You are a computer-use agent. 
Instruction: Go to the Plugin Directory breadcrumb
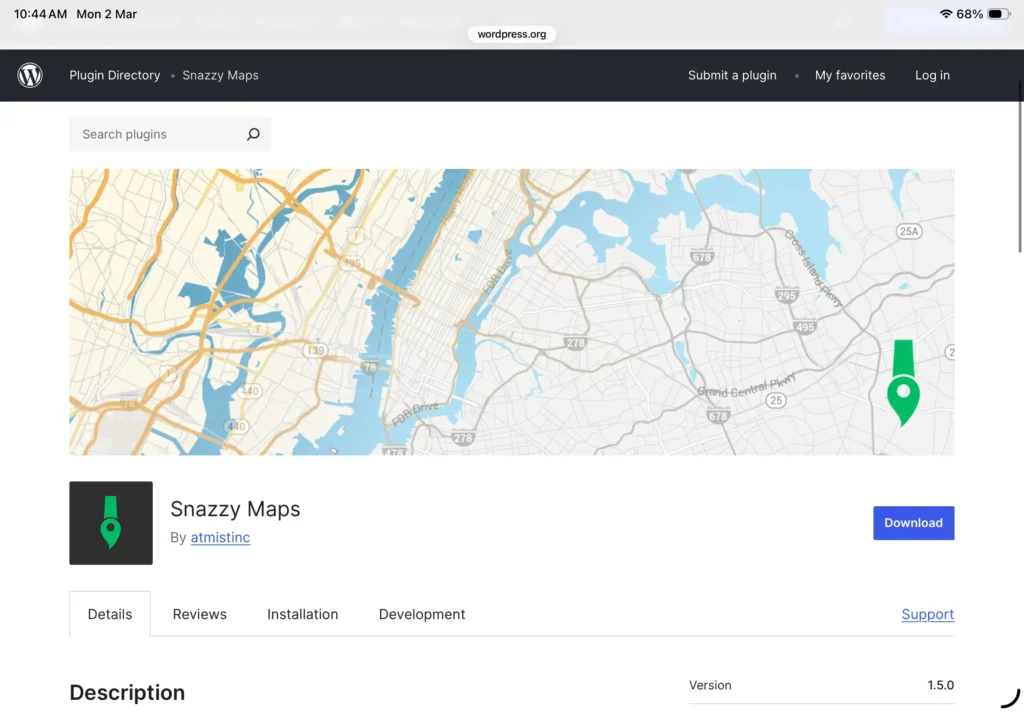click(x=114, y=75)
